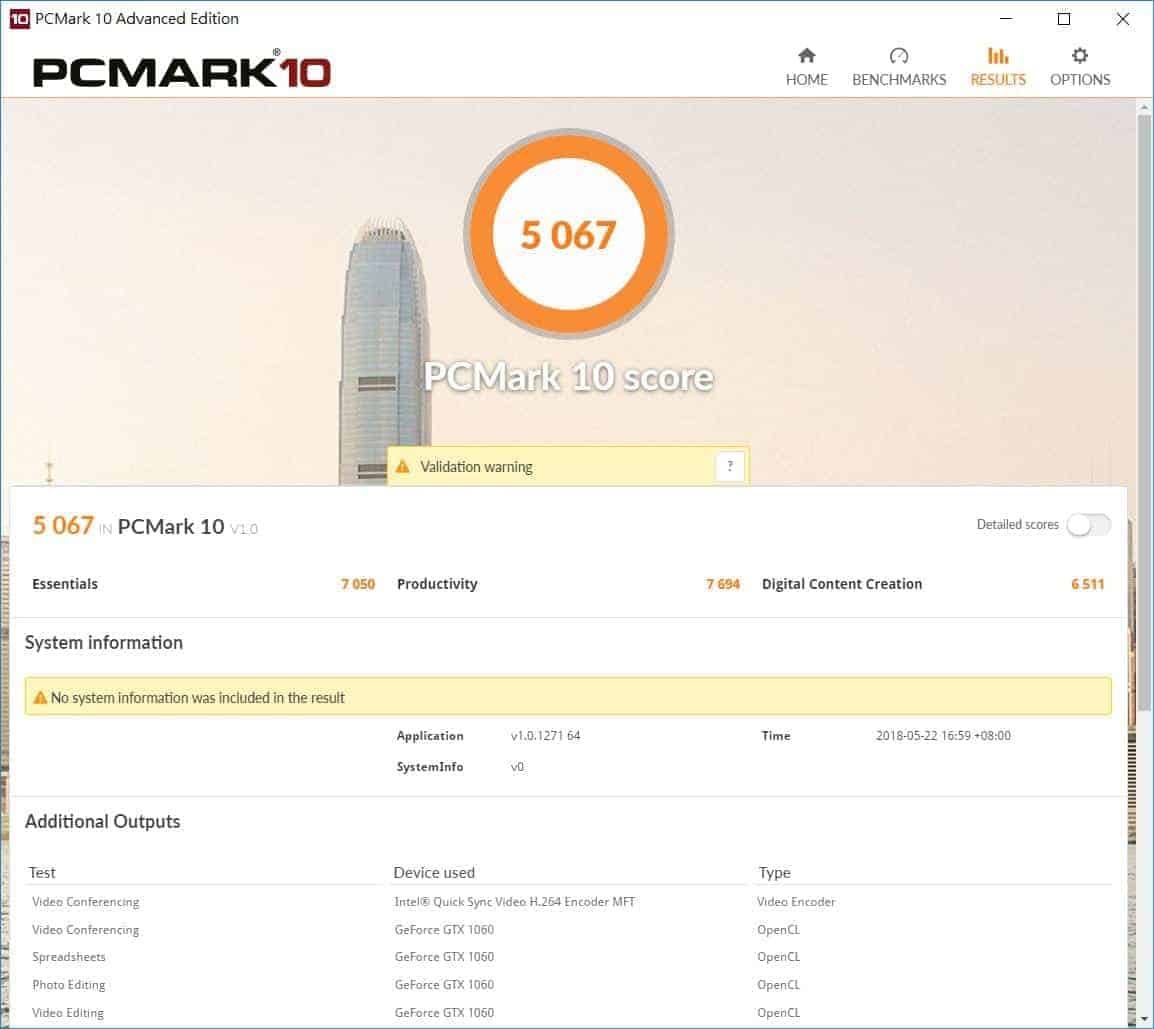Open the HOME tab
Image resolution: width=1154 pixels, height=1029 pixels.
click(x=807, y=68)
